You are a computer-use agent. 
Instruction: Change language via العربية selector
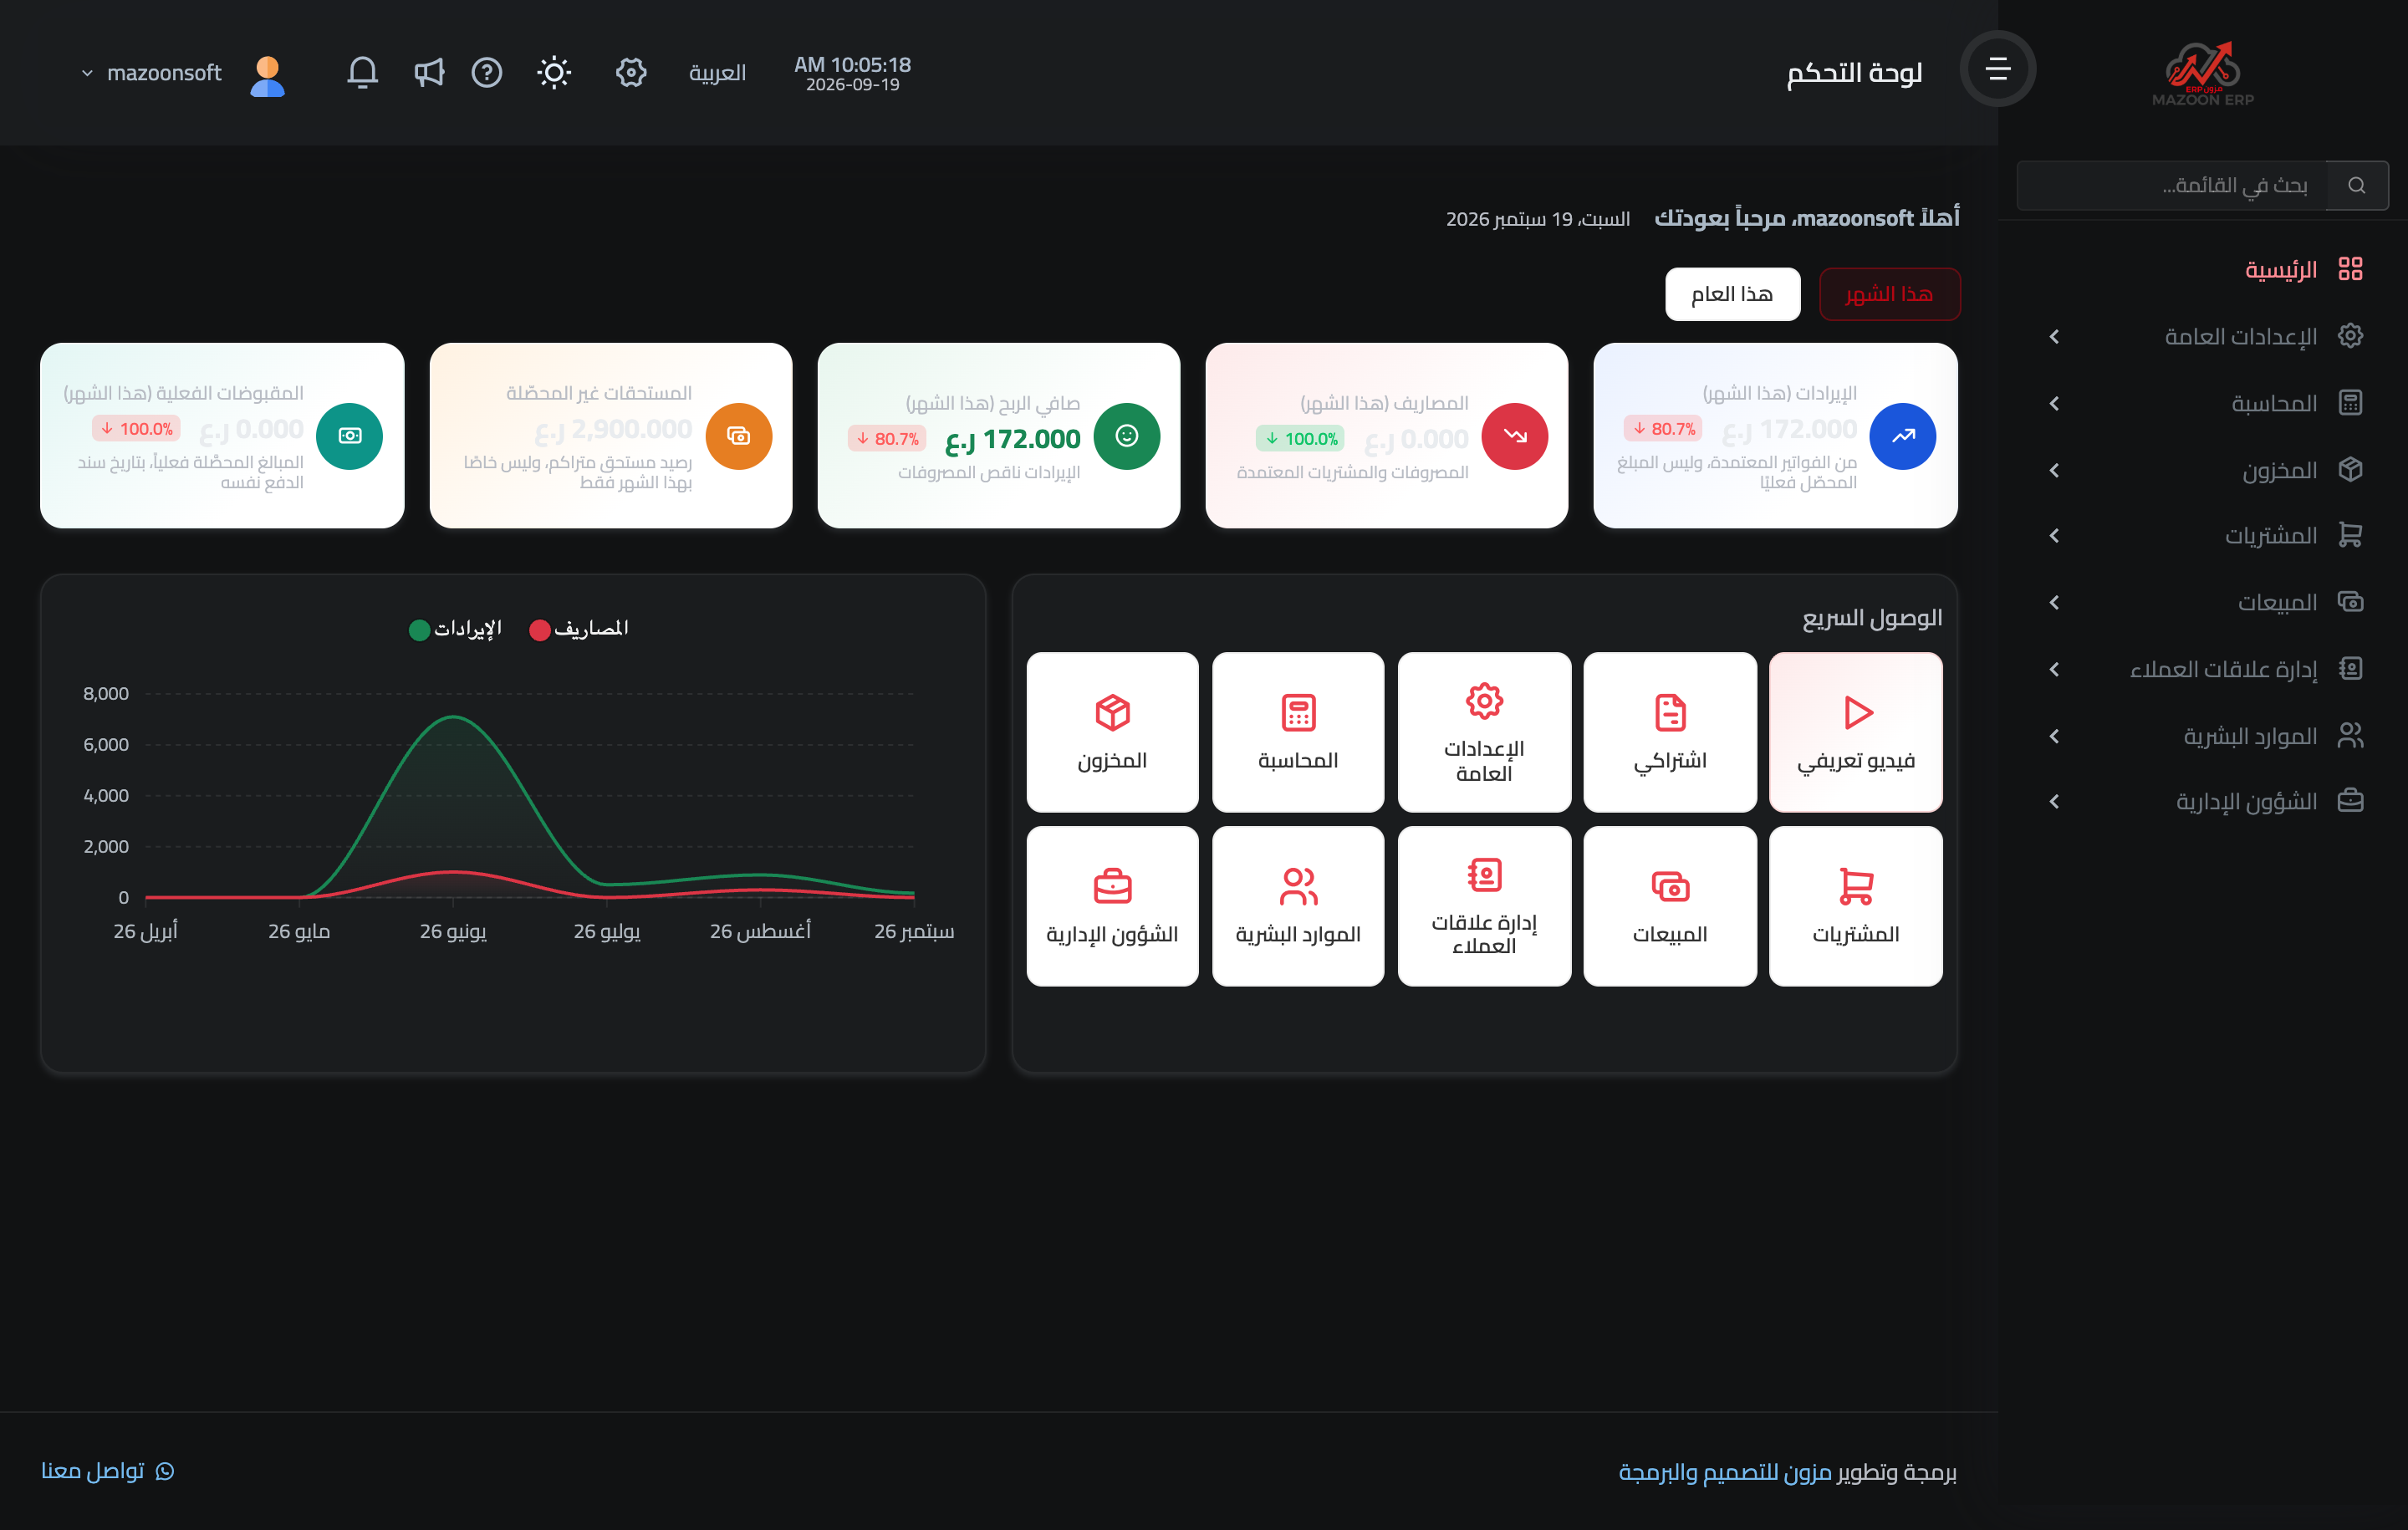click(x=717, y=73)
